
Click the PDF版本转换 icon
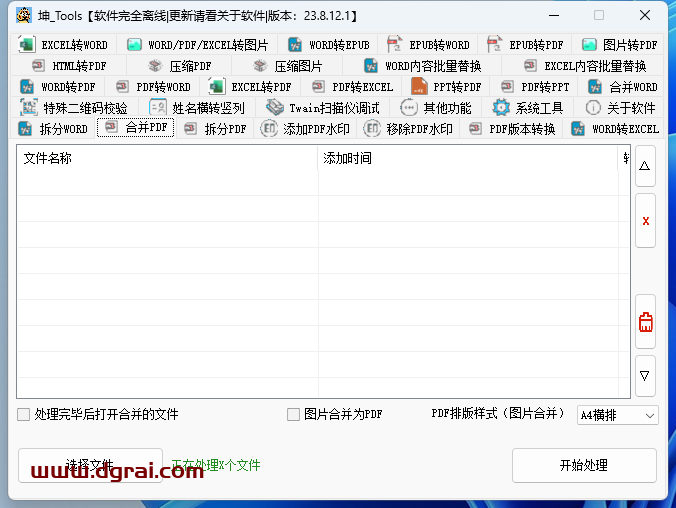[x=475, y=129]
